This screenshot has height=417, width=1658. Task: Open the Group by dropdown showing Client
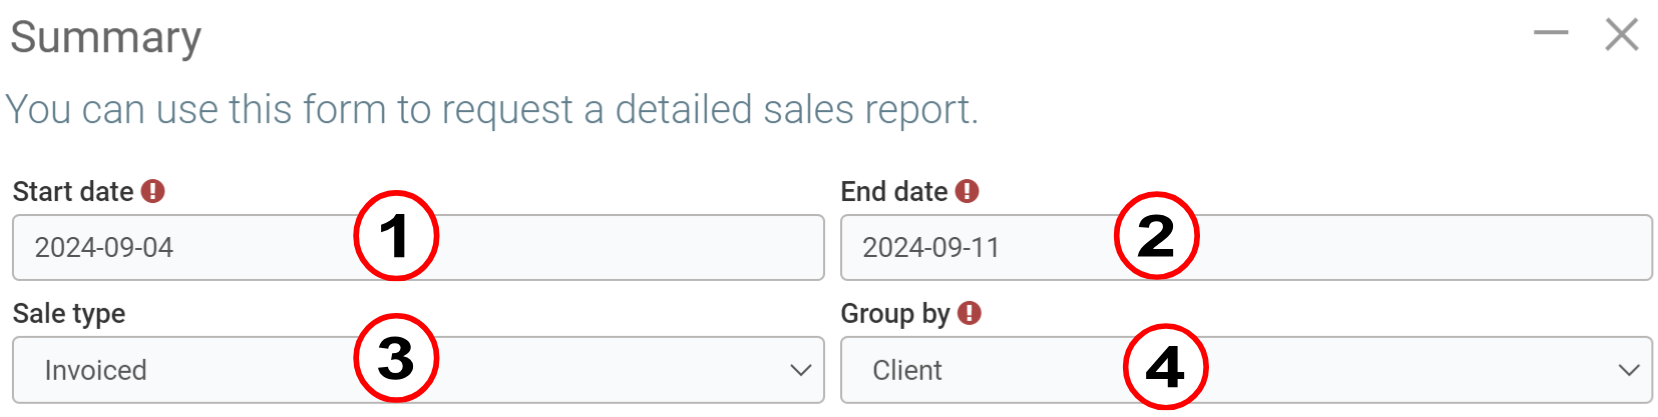[1000, 370]
